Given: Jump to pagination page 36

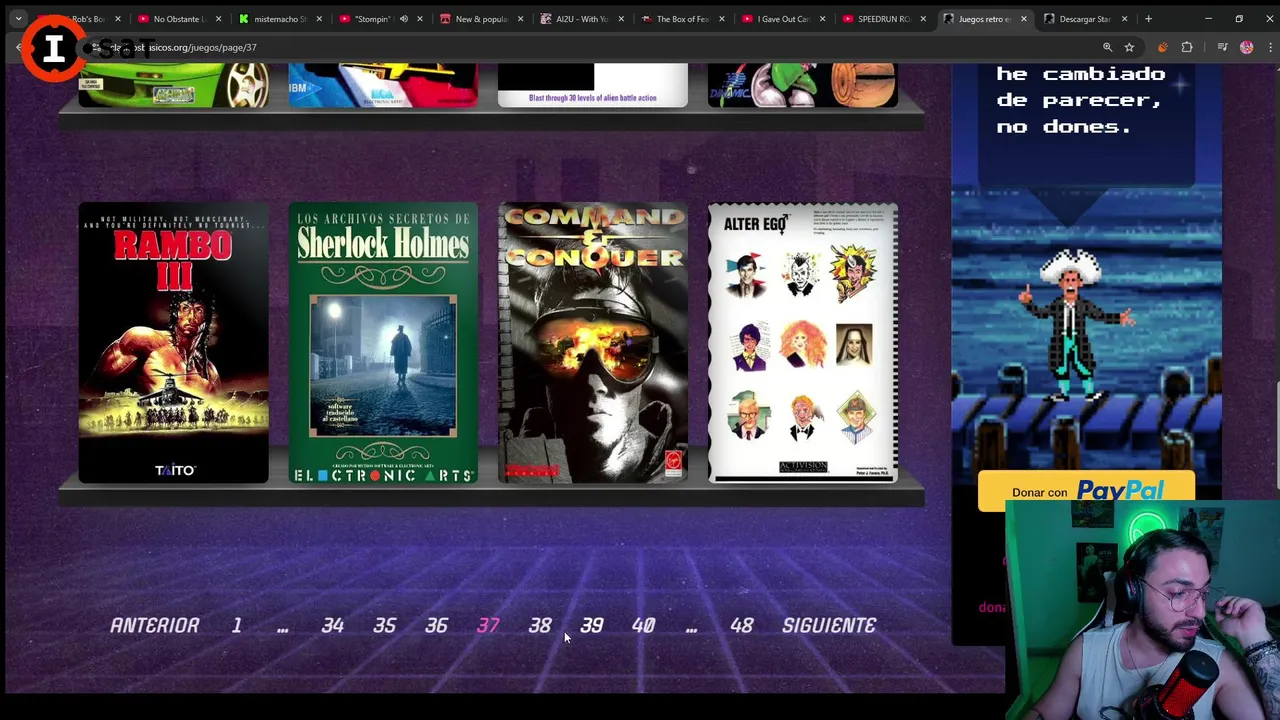Looking at the screenshot, I should click(437, 625).
